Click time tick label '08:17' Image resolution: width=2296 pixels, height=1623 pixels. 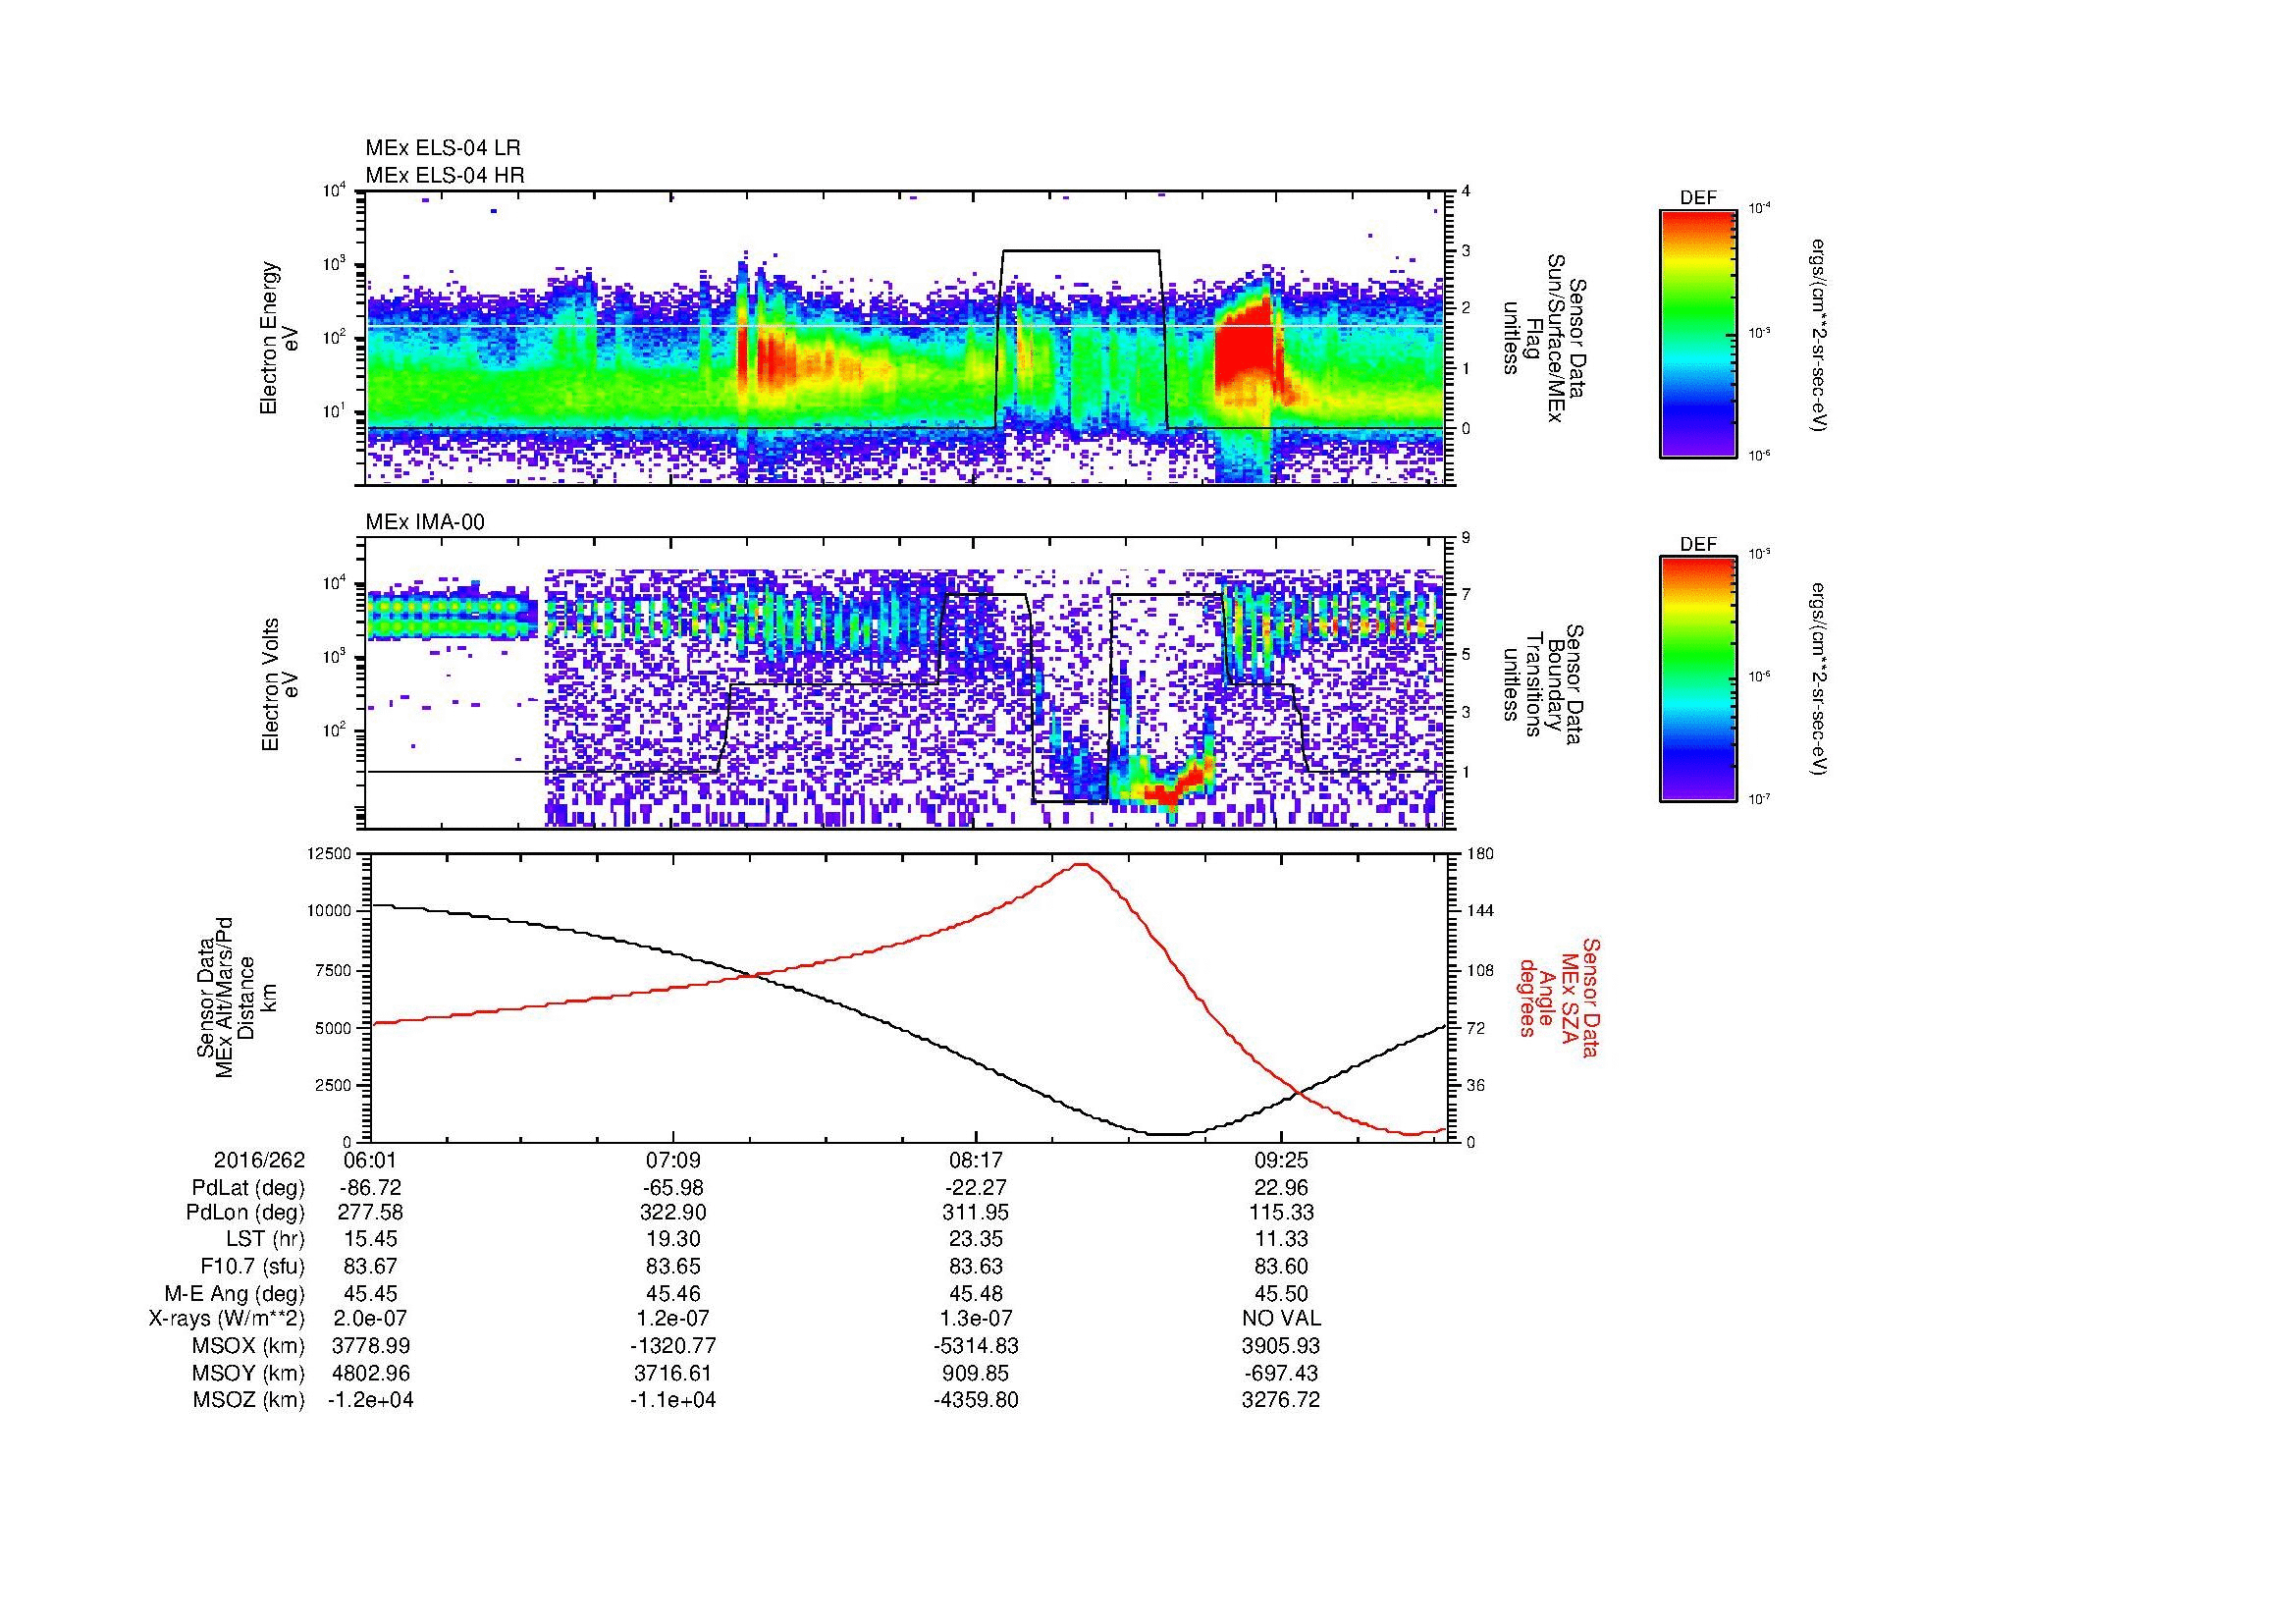point(976,1160)
